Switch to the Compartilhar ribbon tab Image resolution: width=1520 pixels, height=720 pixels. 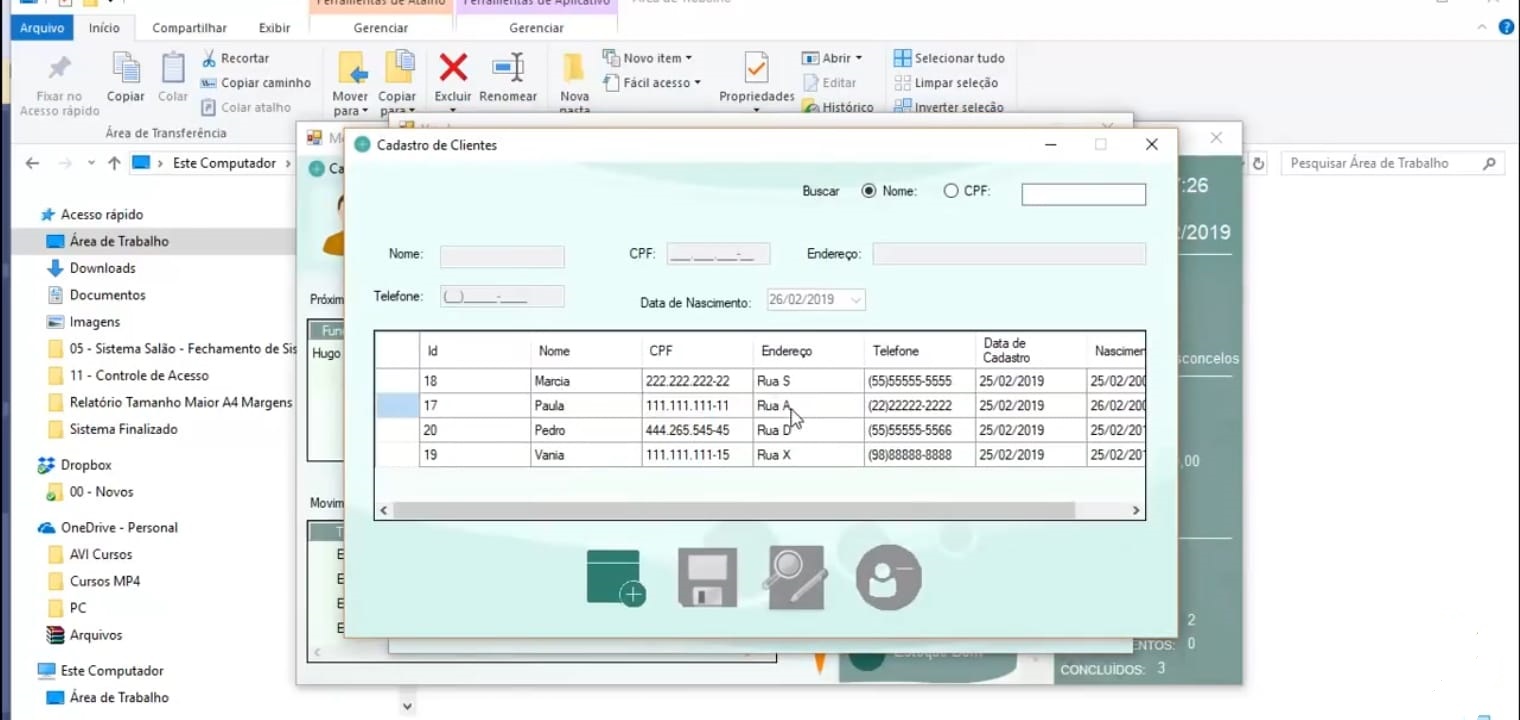point(189,28)
